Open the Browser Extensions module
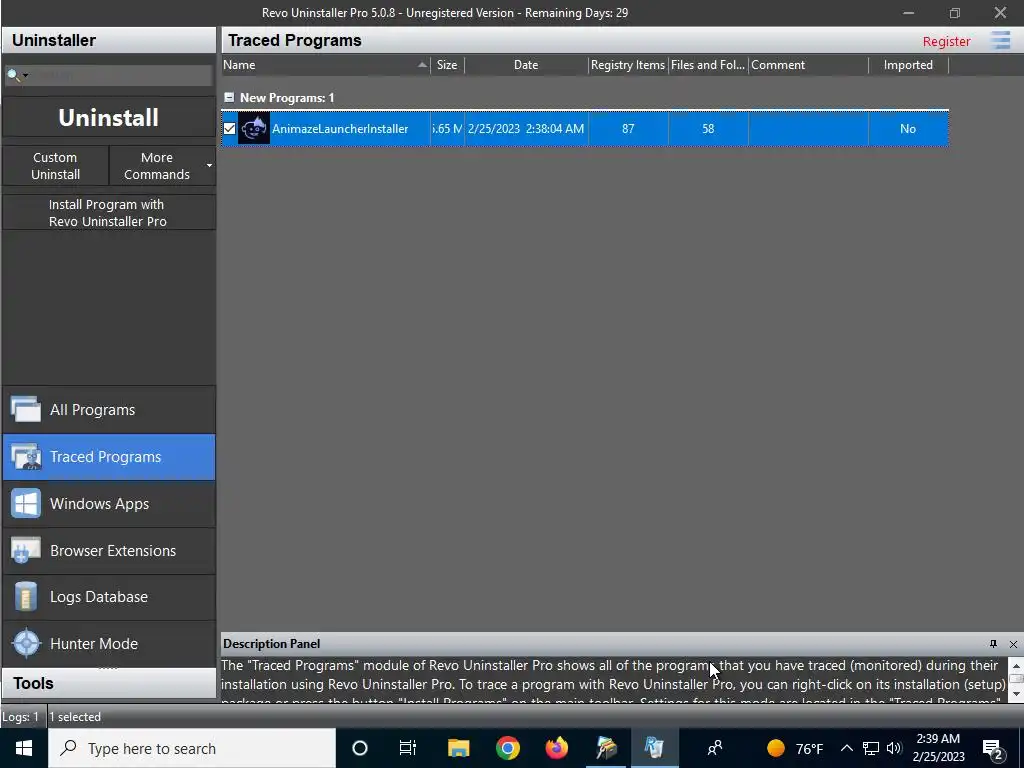The image size is (1024, 768). (x=108, y=551)
